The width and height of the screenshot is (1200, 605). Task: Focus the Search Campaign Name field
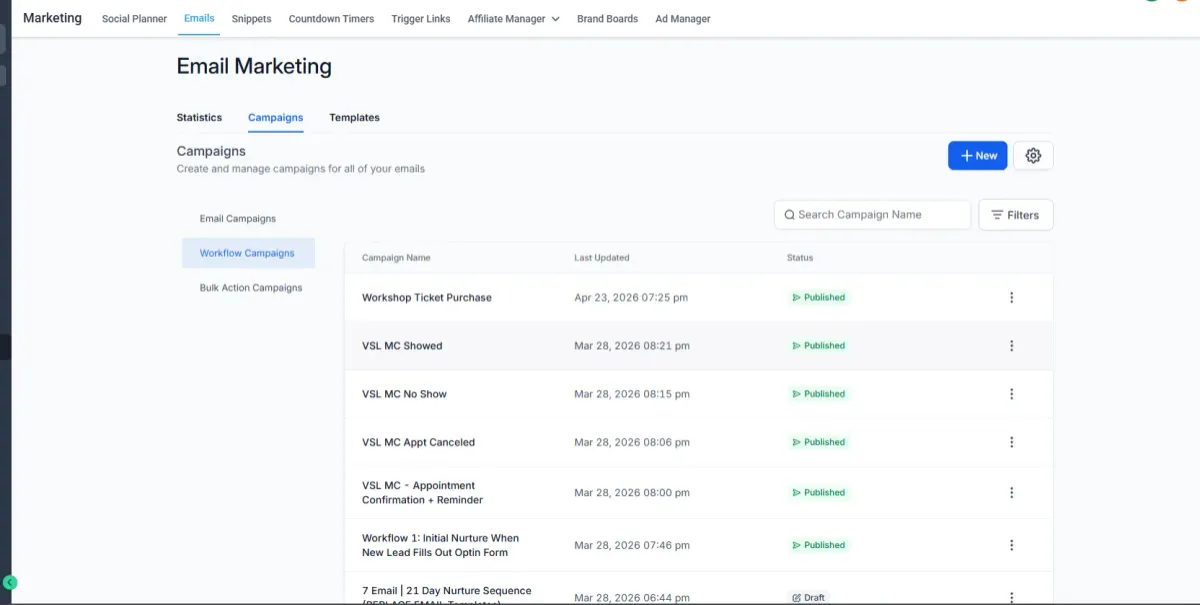point(872,215)
